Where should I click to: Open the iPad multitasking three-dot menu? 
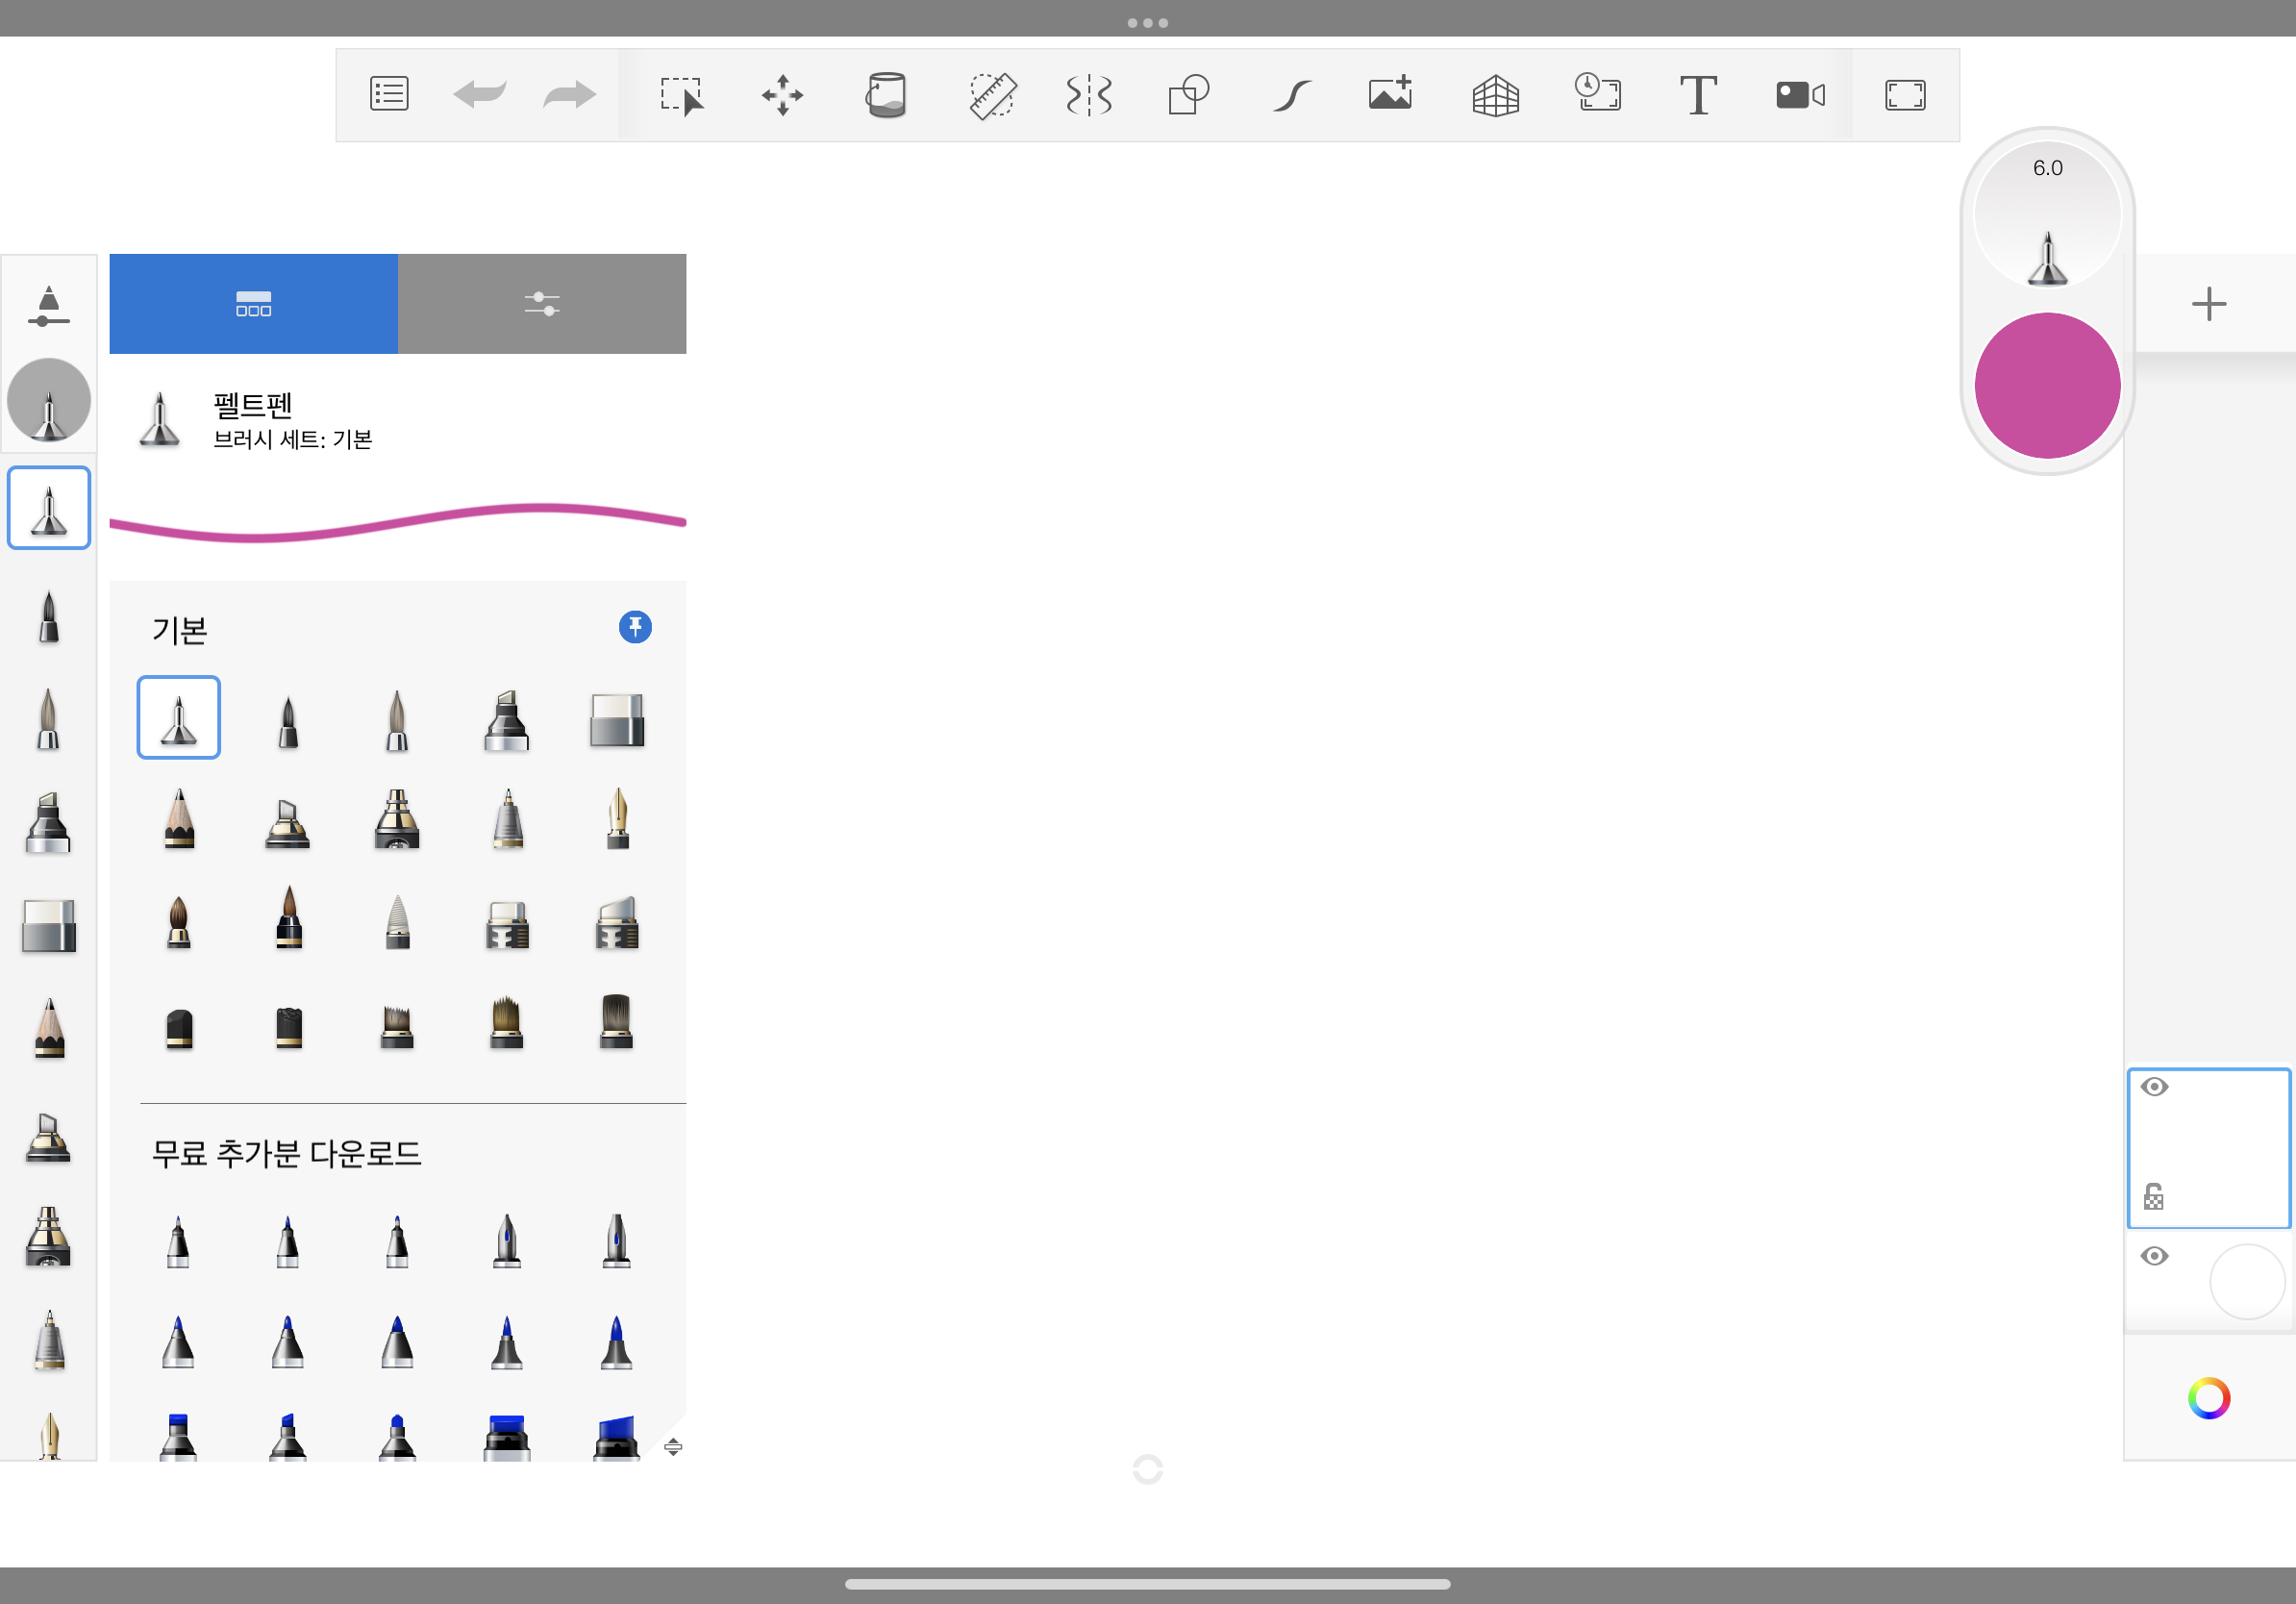click(x=1147, y=22)
